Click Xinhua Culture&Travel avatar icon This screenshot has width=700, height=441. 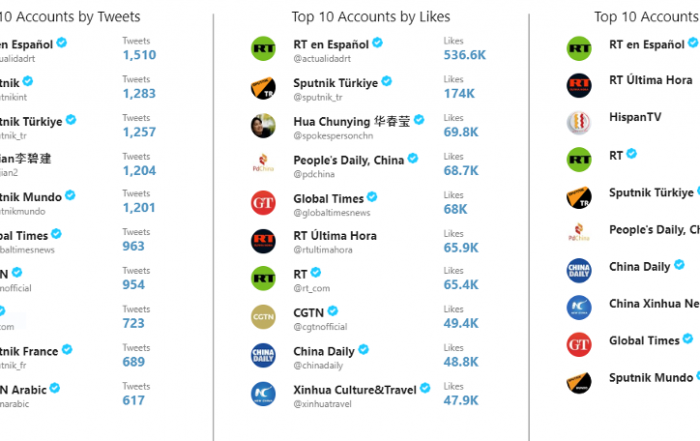(x=263, y=394)
